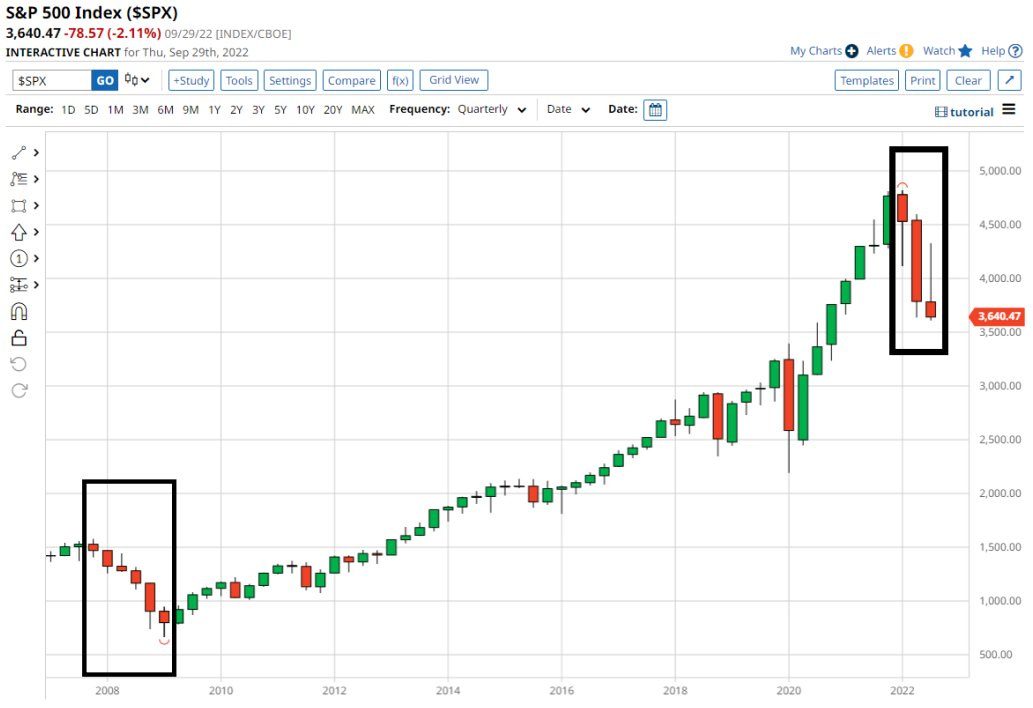1033x708 pixels.
Task: Select the rectangle shape tool
Action: click(x=18, y=205)
